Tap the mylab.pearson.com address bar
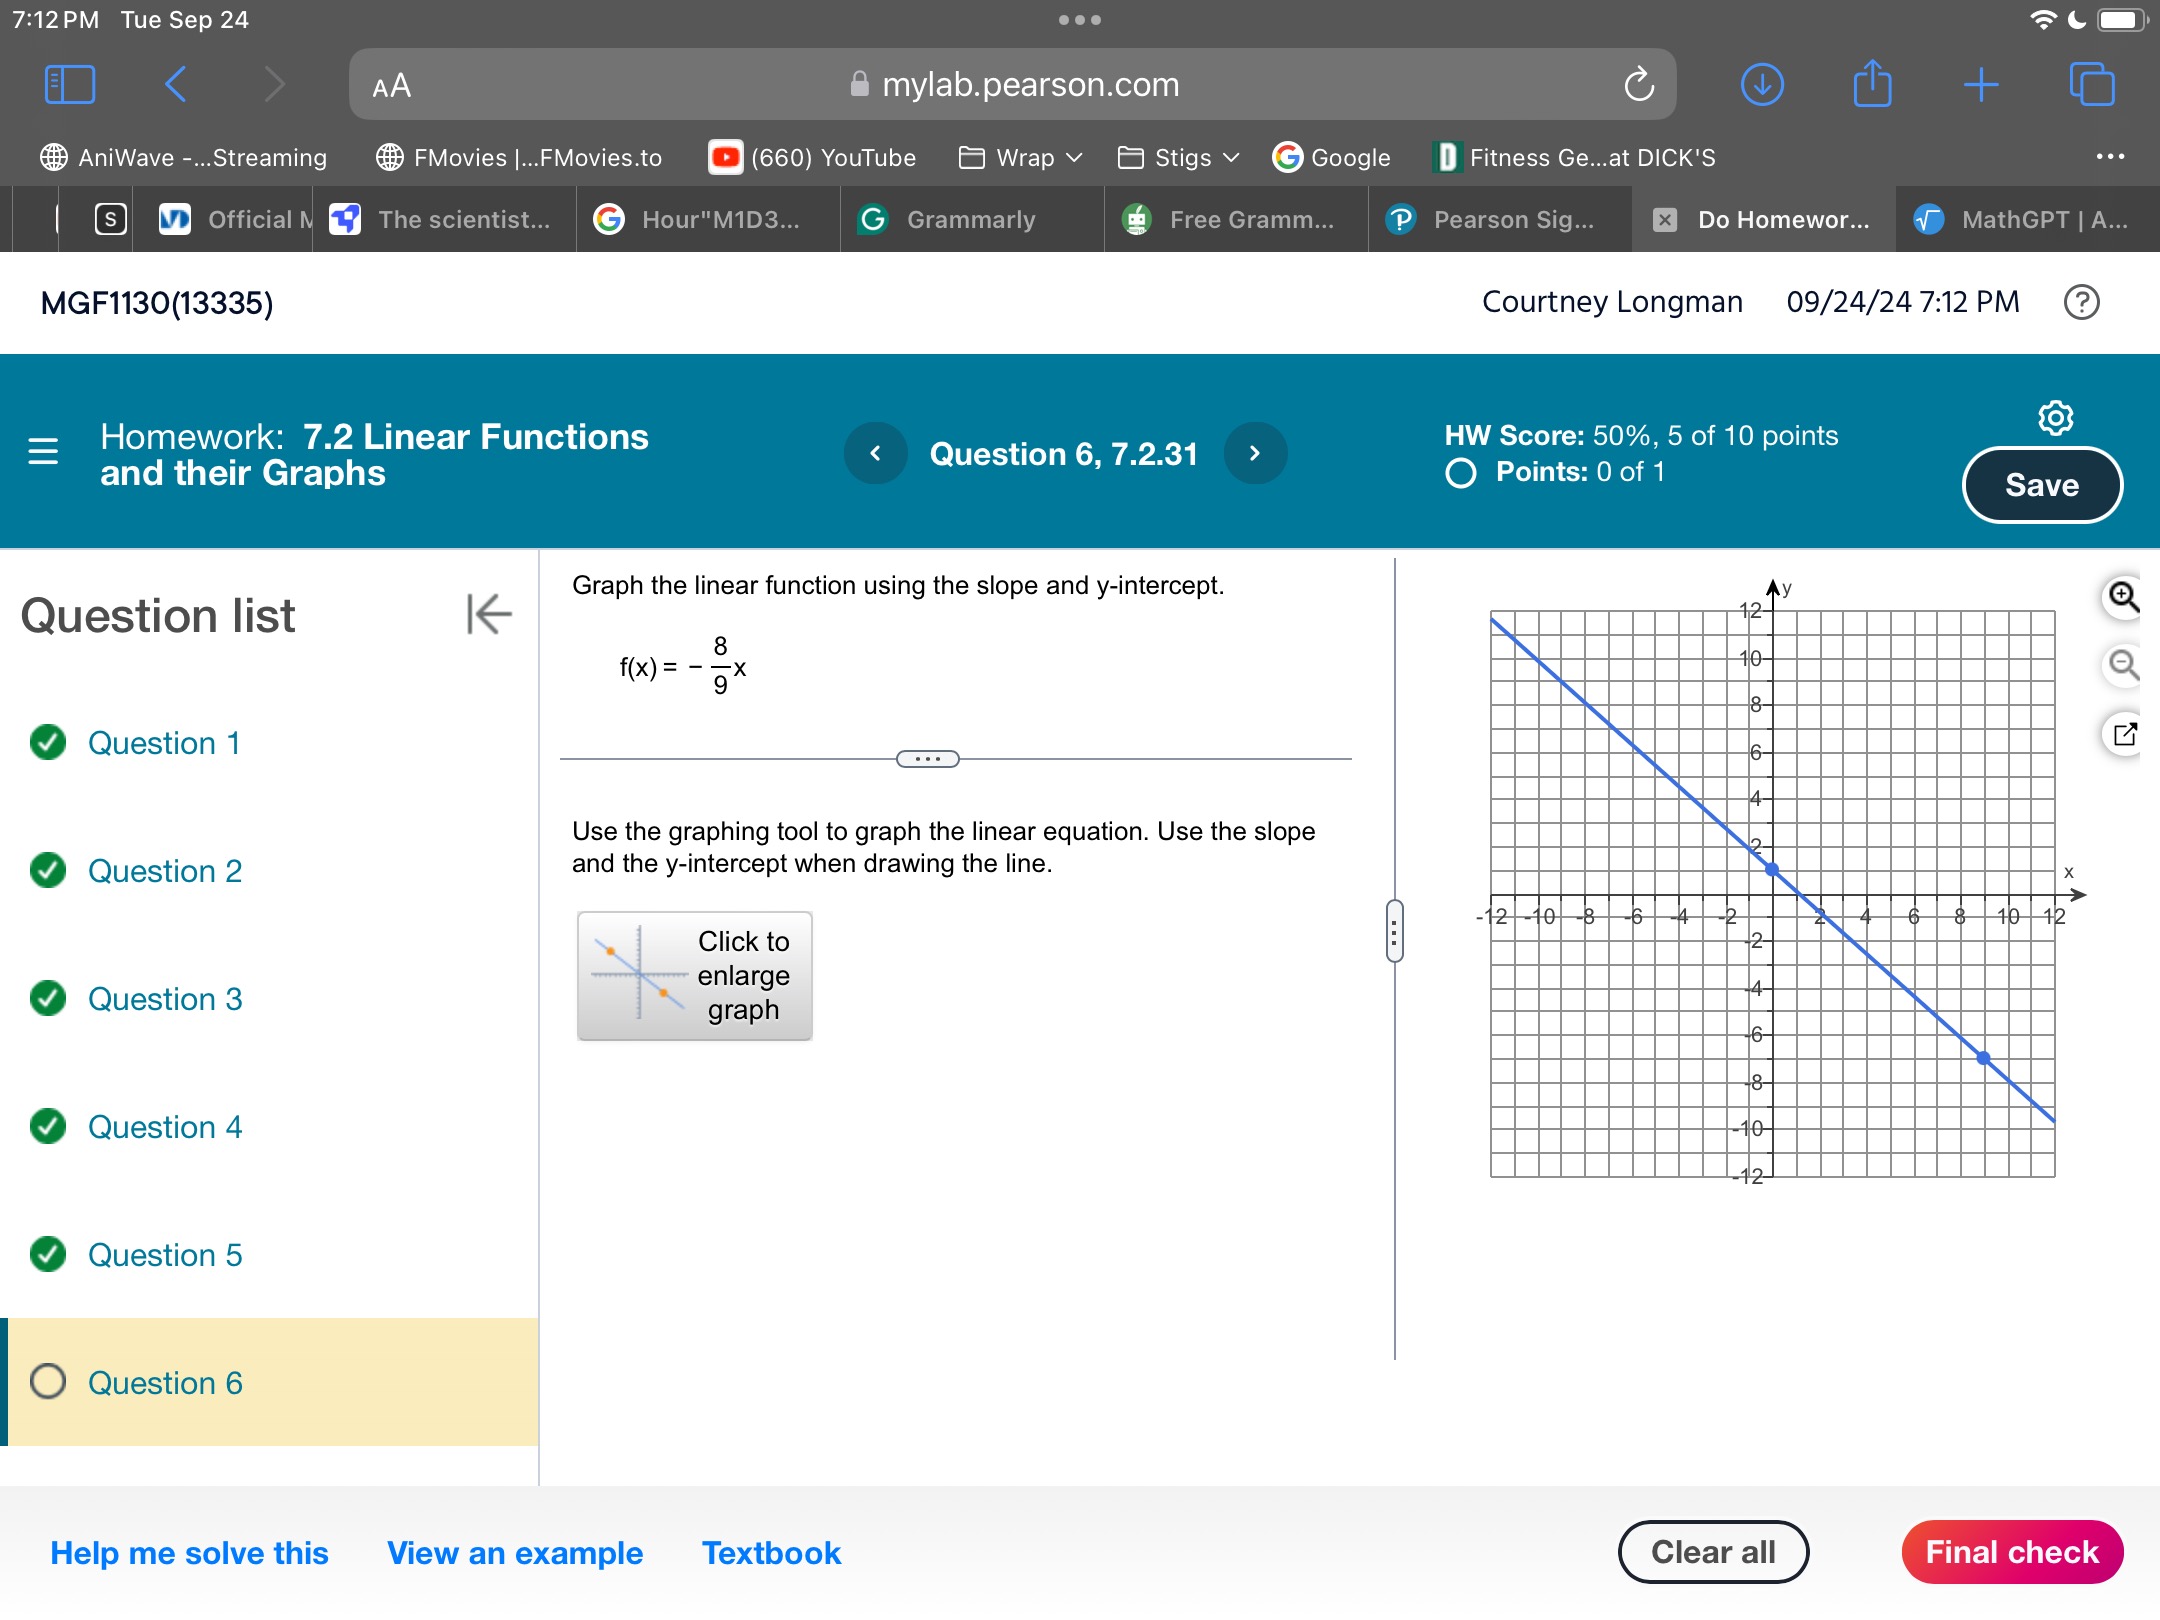The image size is (2160, 1620). tap(1012, 85)
